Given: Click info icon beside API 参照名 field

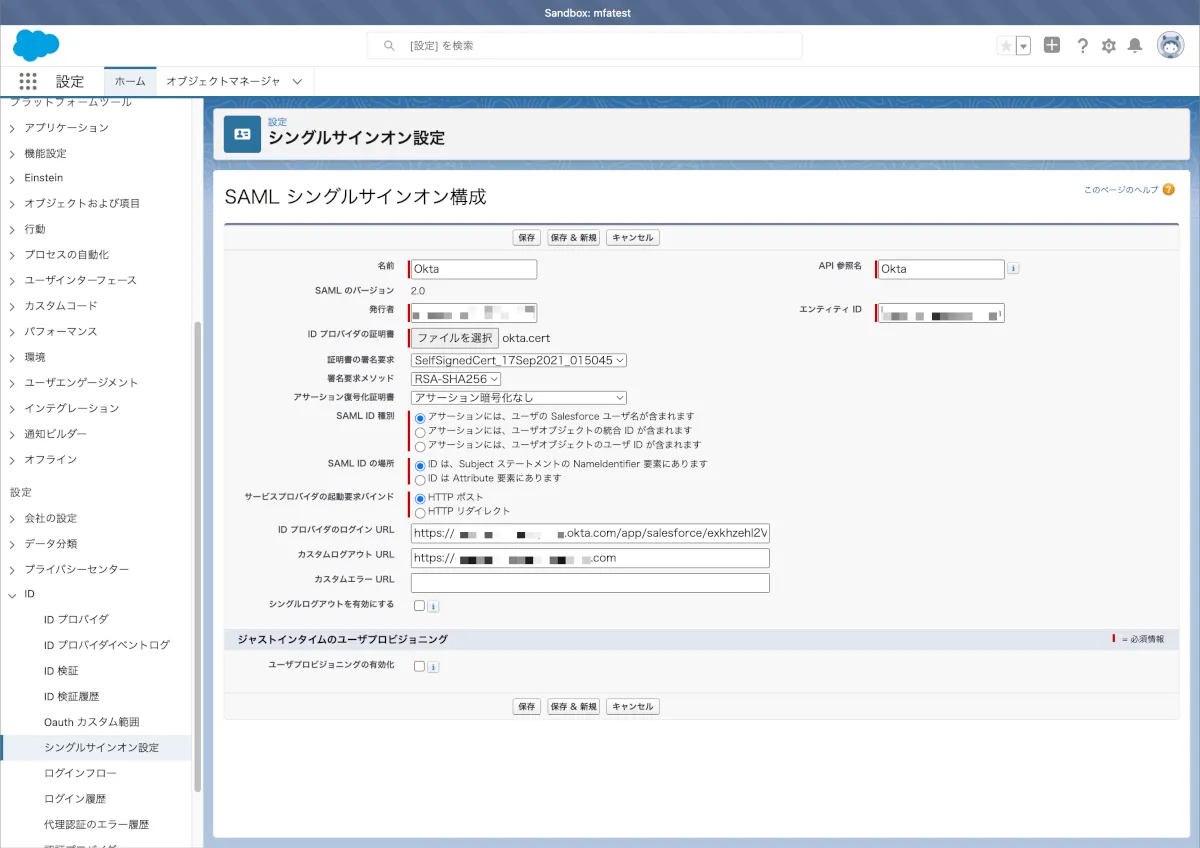Looking at the screenshot, I should 1013,269.
